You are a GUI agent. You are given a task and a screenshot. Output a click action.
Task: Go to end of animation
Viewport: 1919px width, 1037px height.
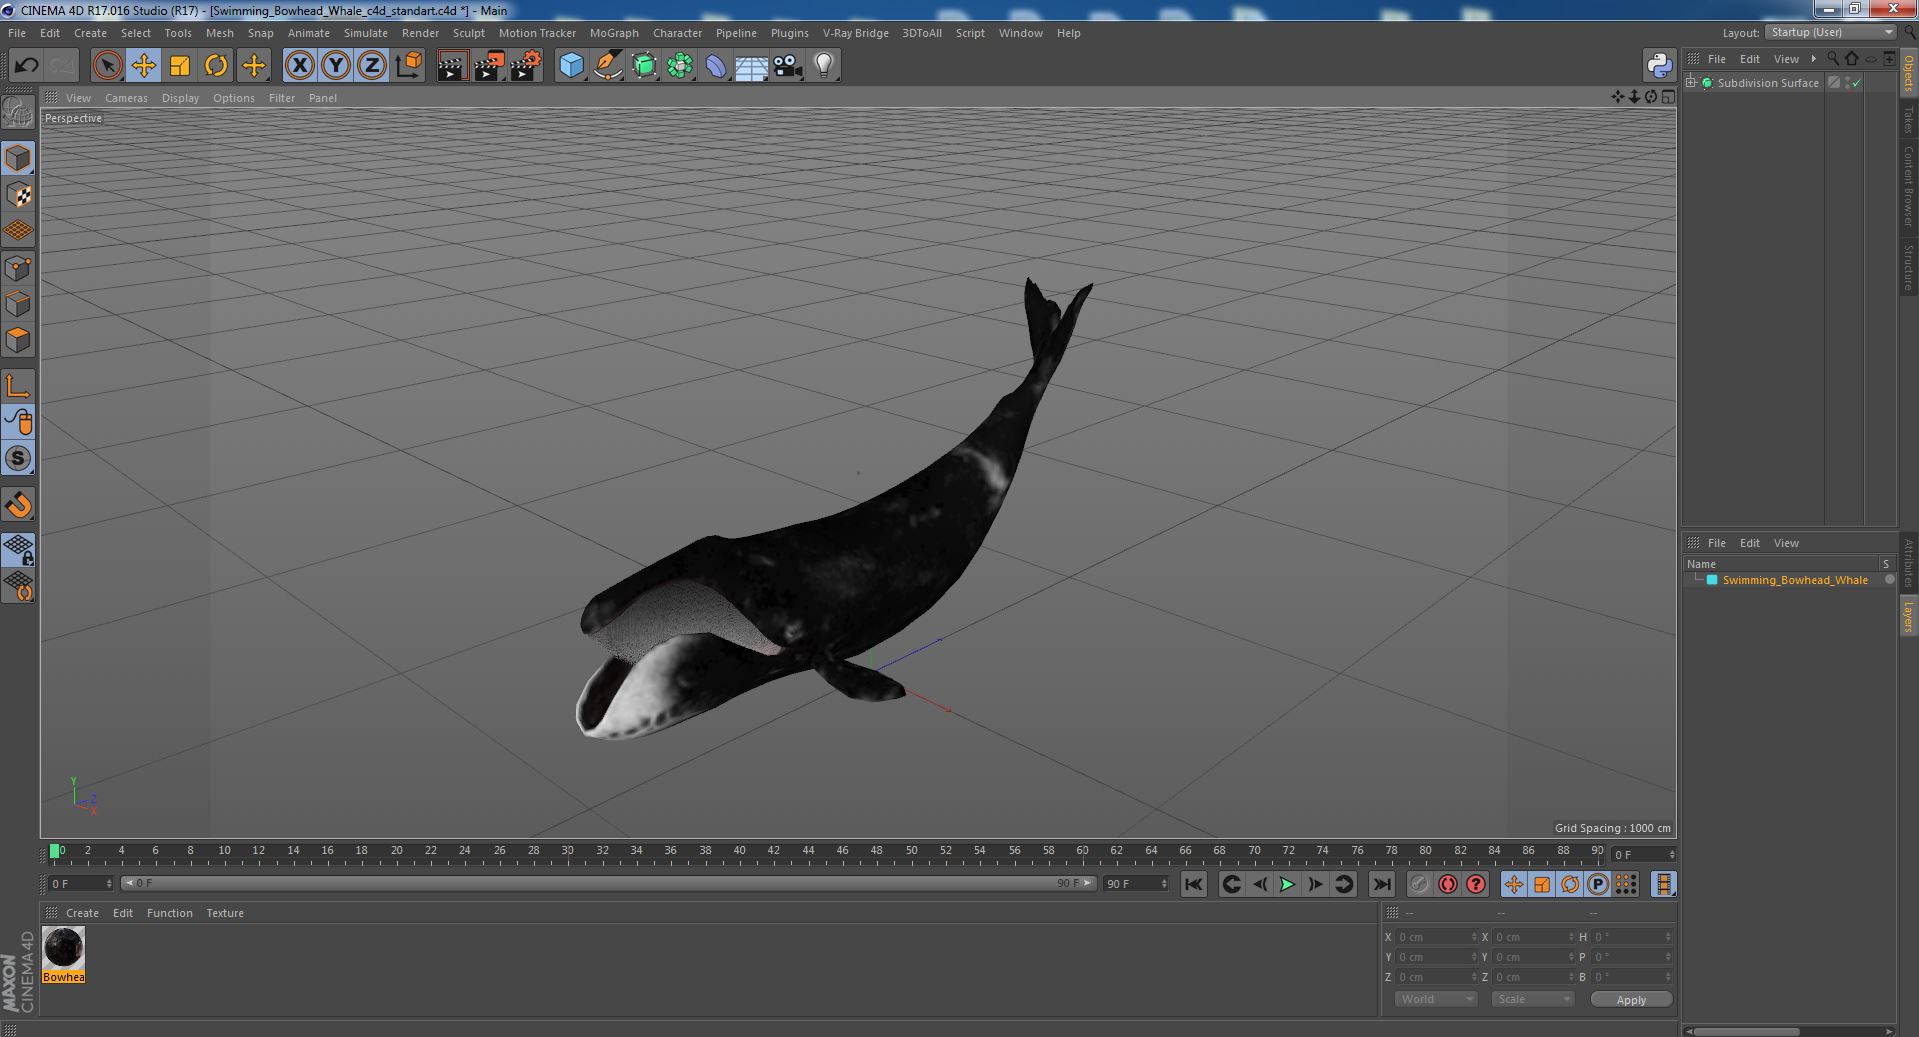tap(1381, 884)
